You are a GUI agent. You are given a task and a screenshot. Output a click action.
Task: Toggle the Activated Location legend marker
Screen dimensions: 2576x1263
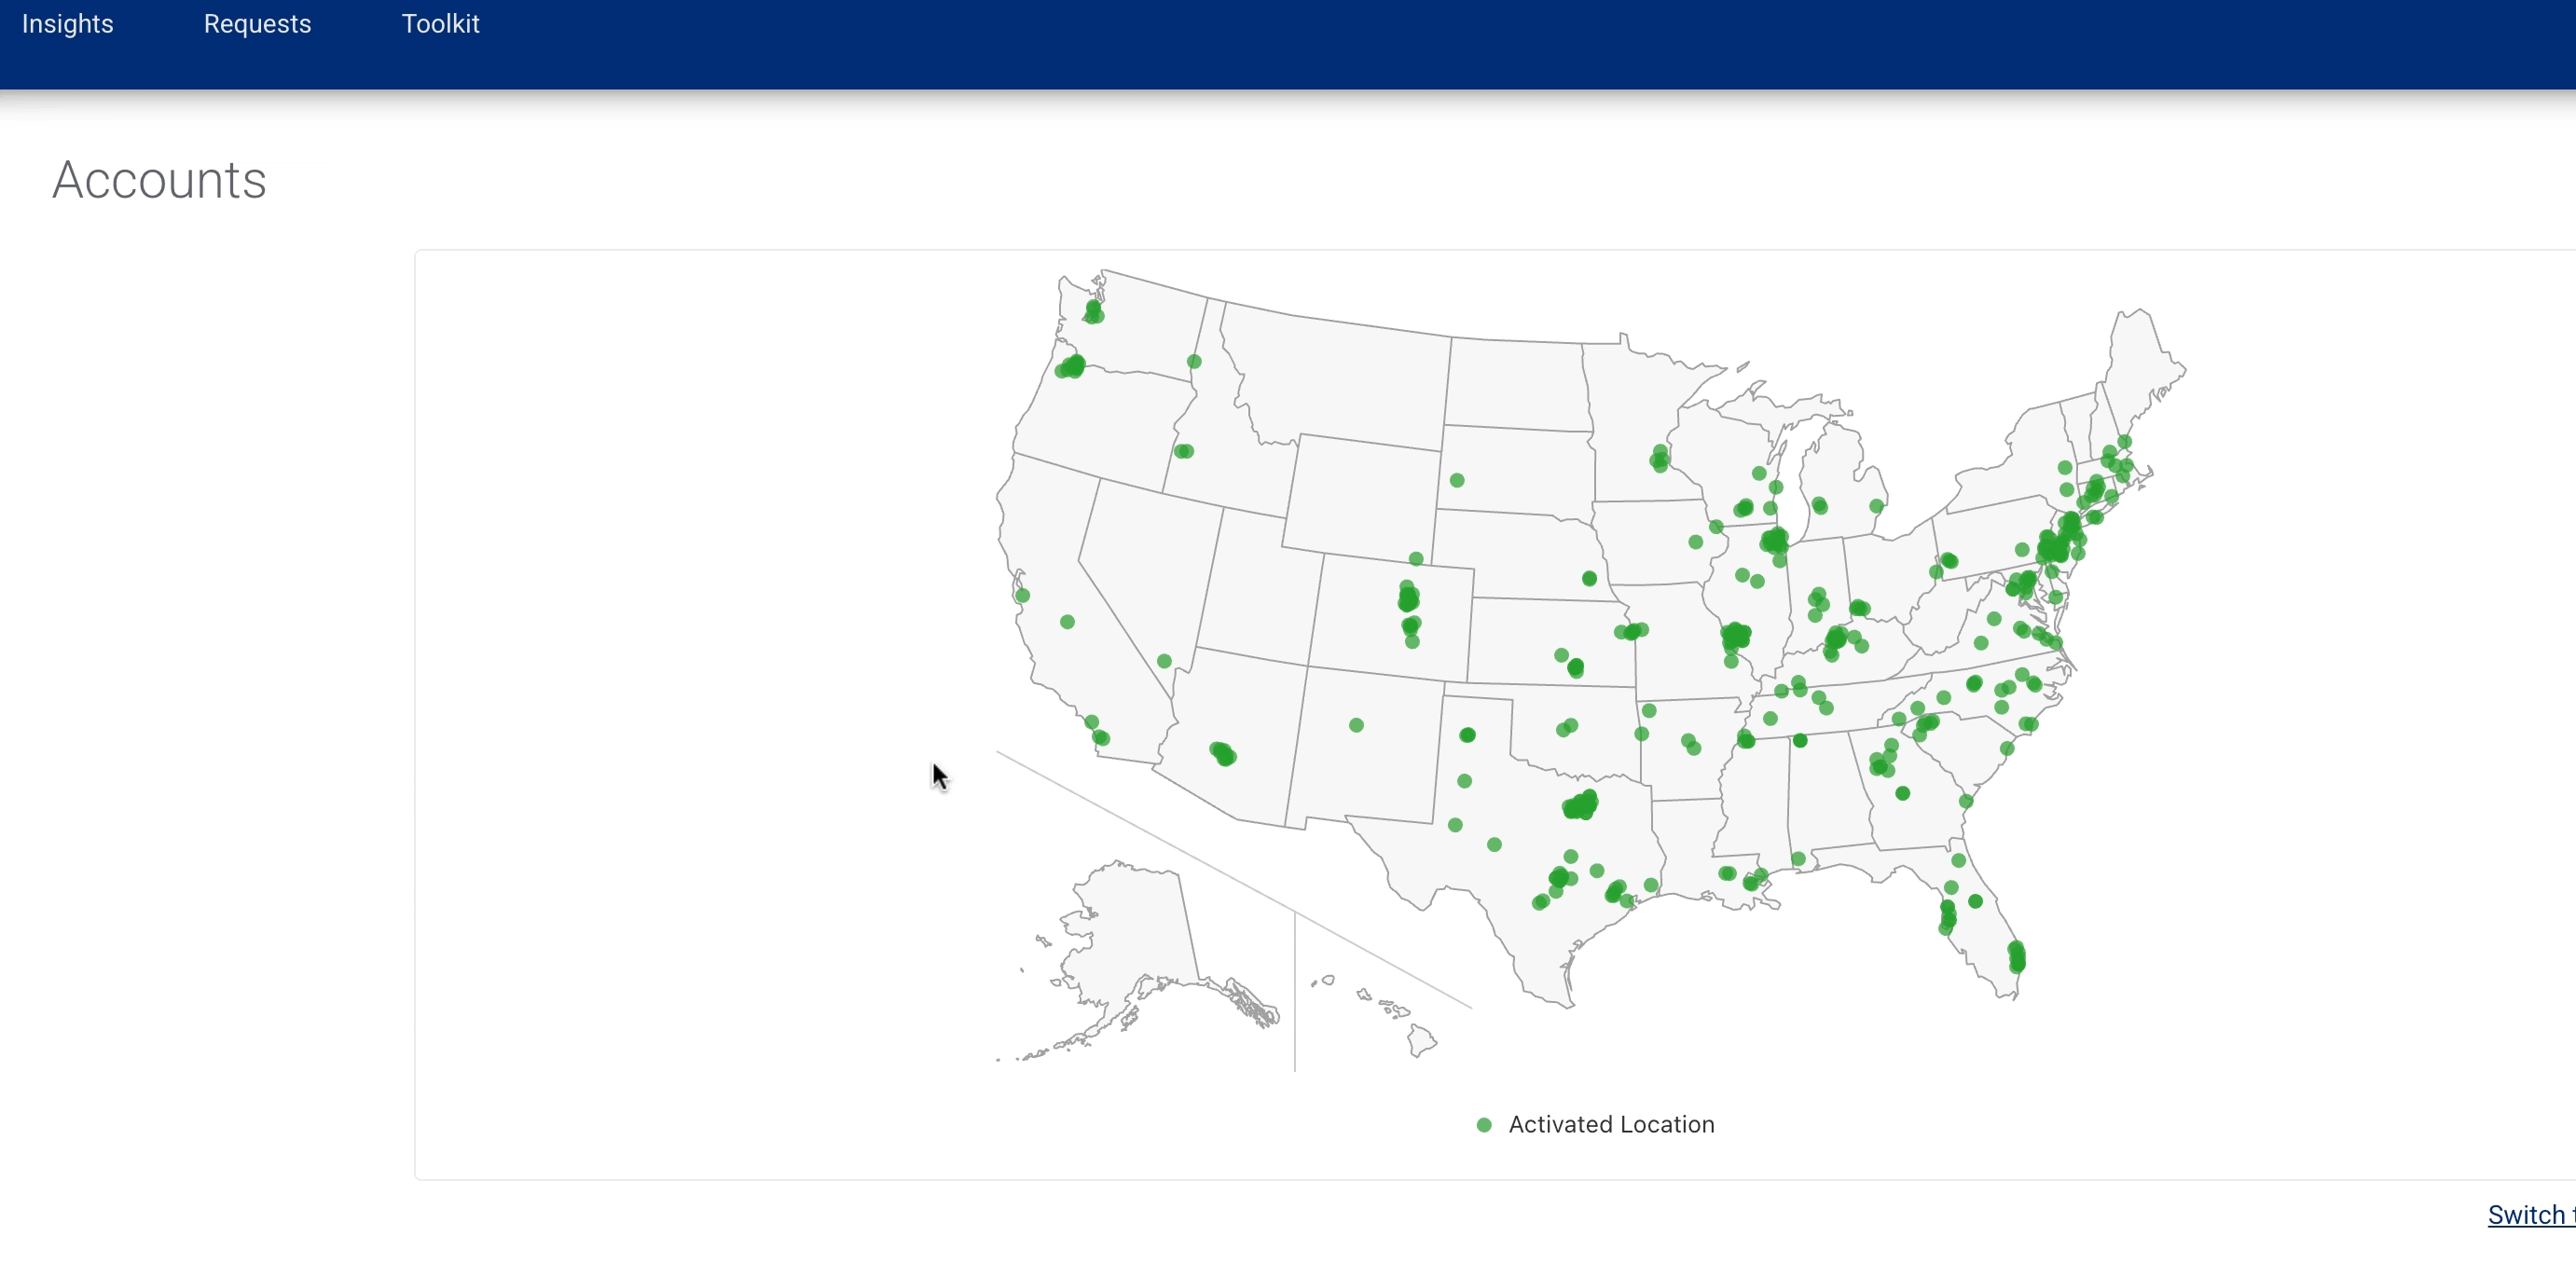(x=1484, y=1125)
